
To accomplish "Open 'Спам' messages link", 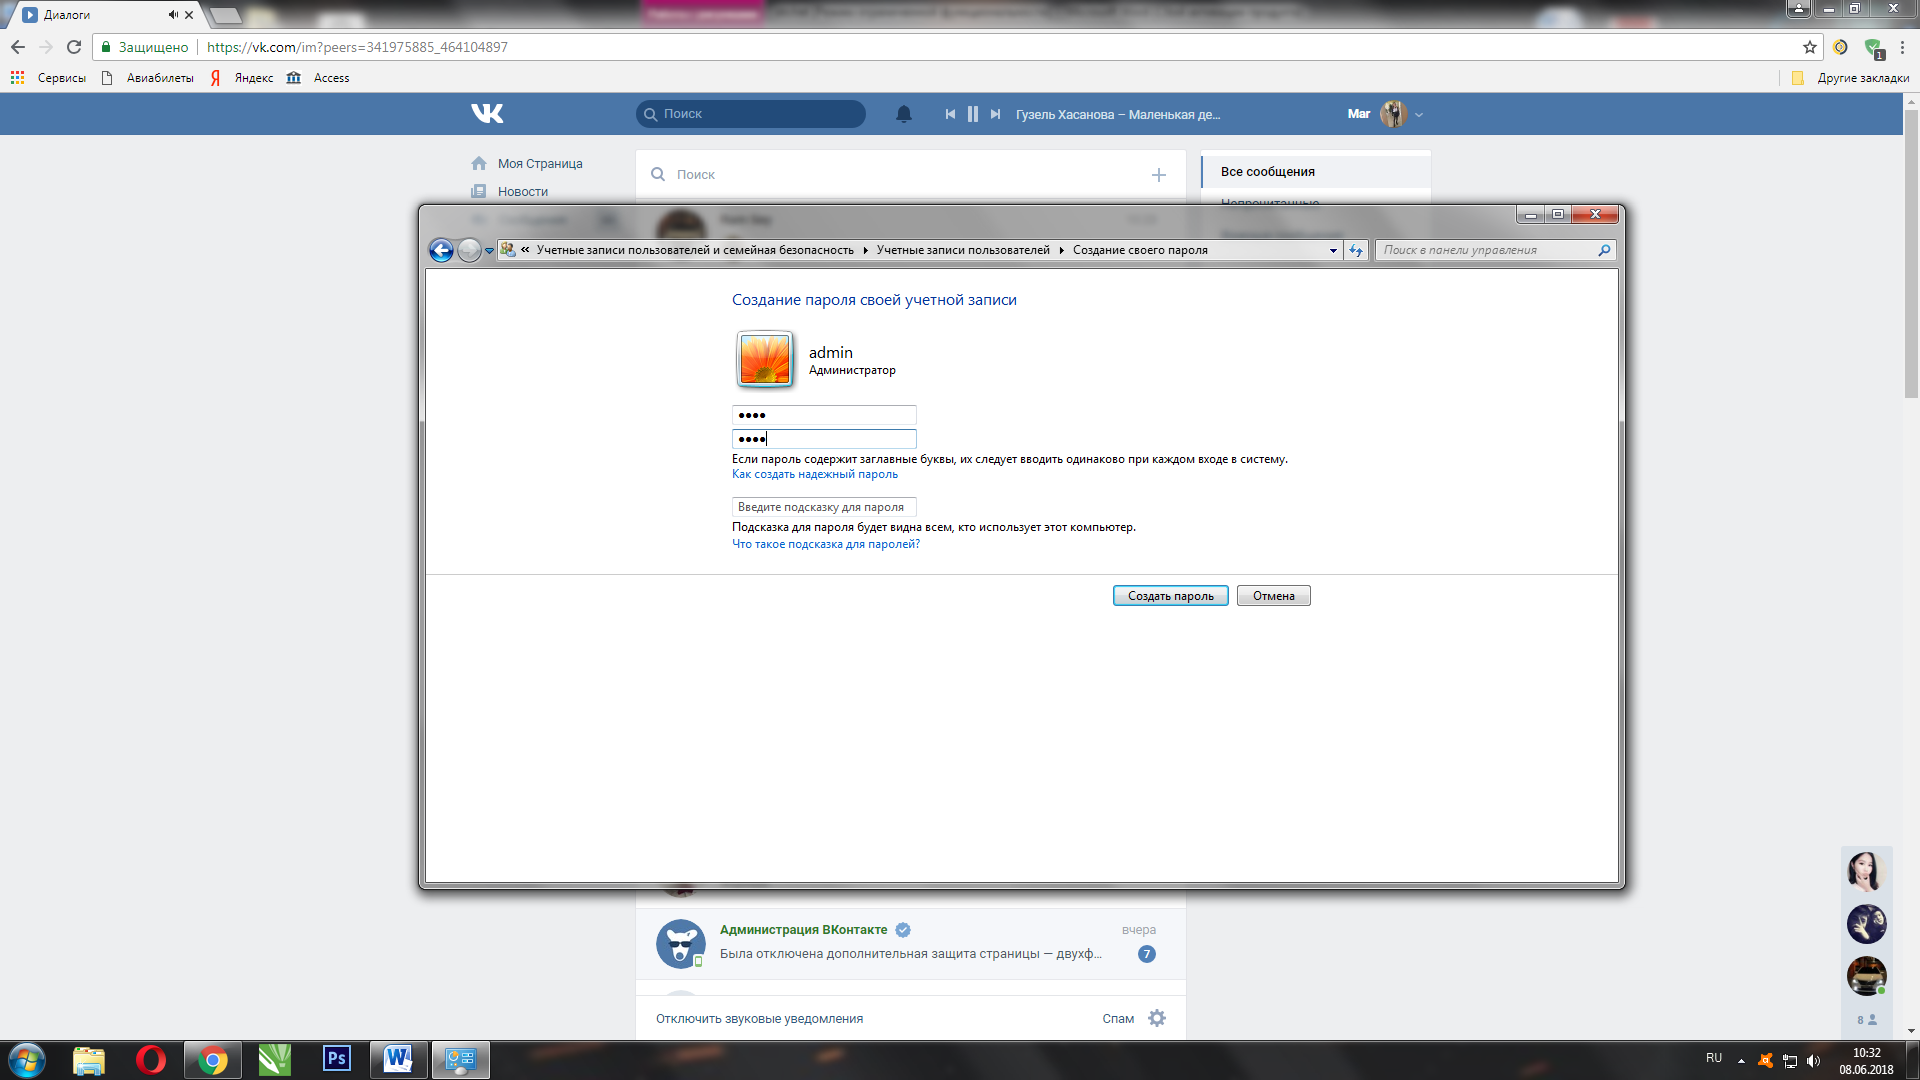I will (1118, 1019).
